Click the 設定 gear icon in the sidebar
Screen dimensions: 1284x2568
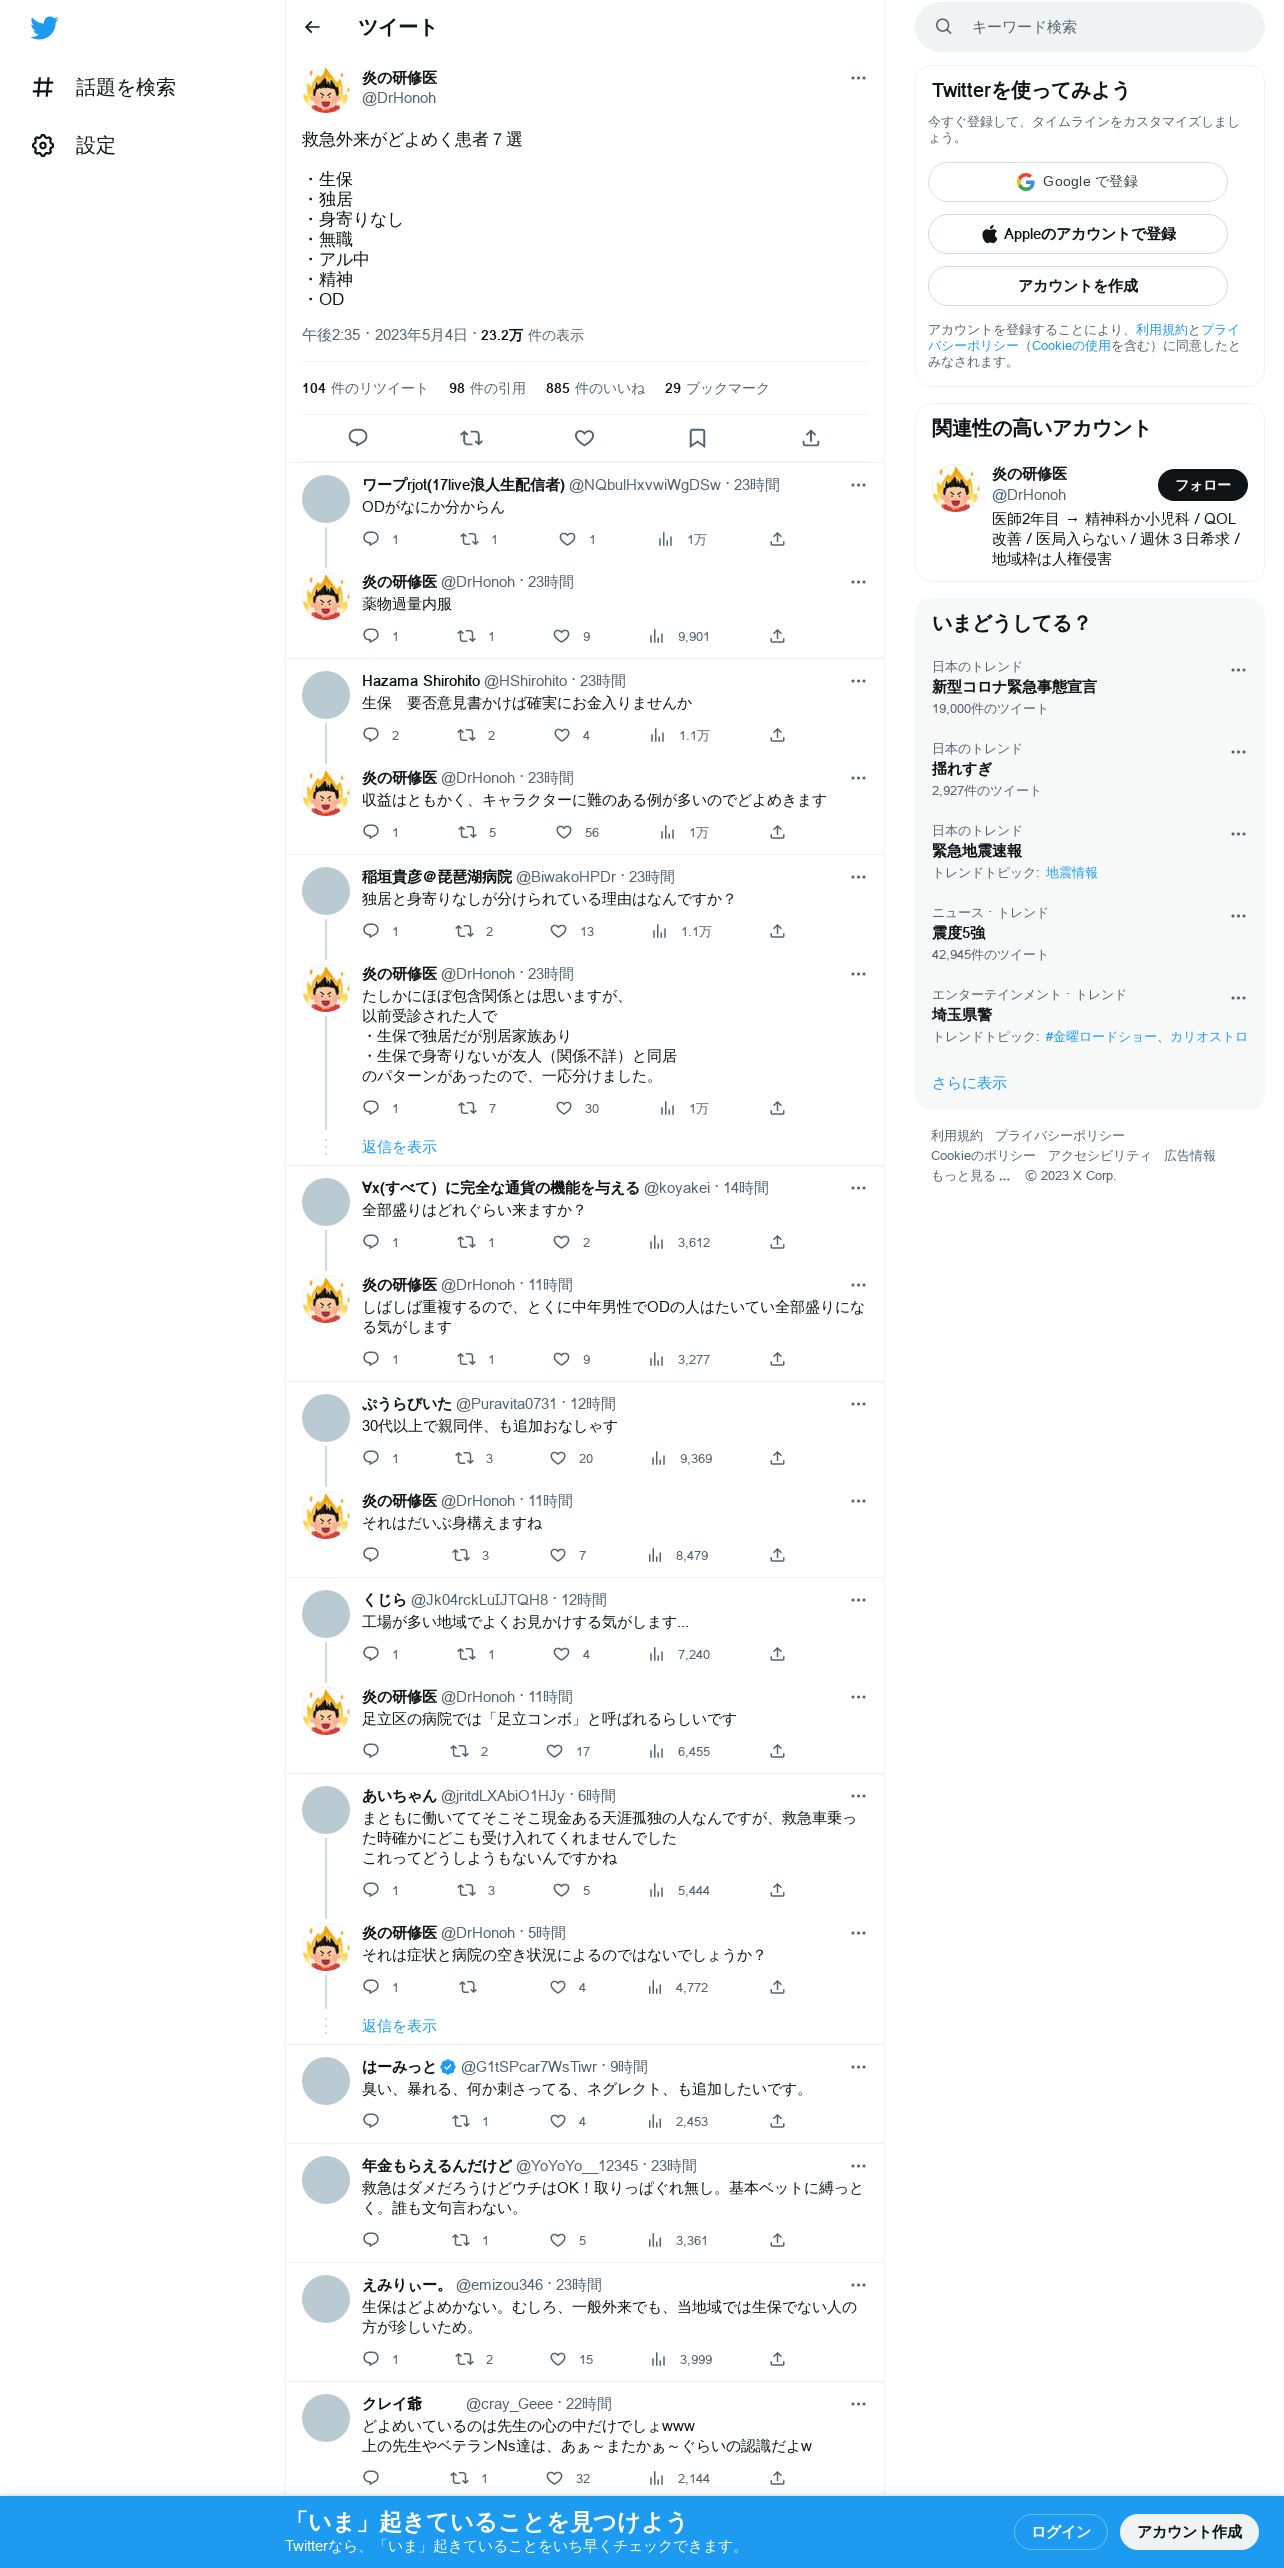coord(43,146)
